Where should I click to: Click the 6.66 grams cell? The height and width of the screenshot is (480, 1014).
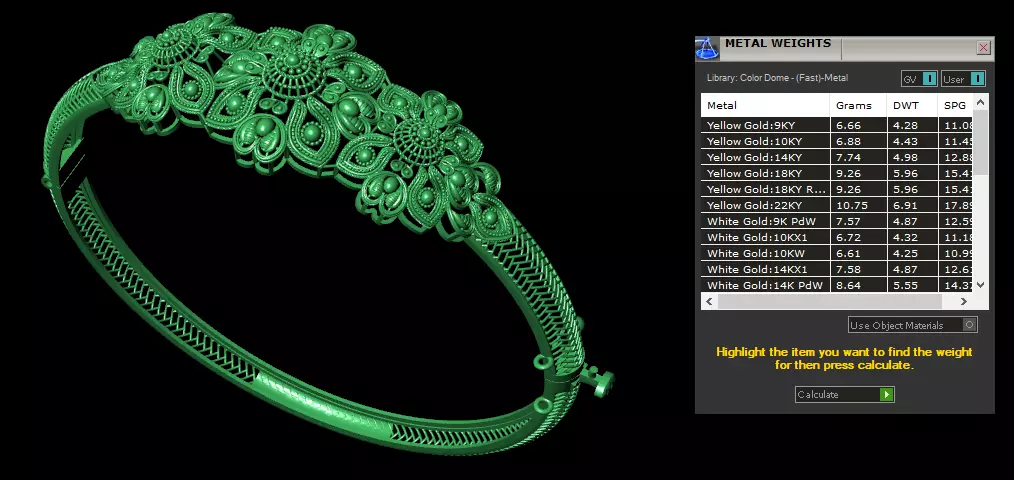point(858,125)
